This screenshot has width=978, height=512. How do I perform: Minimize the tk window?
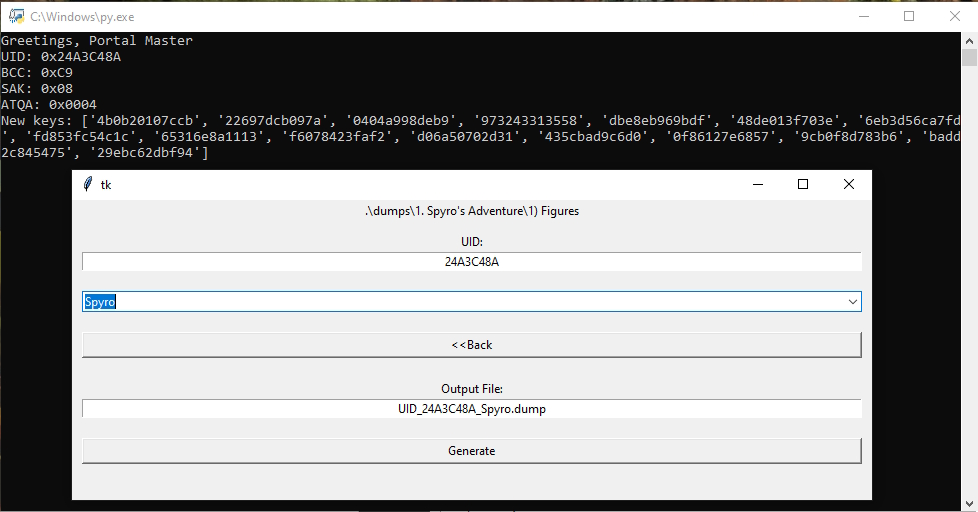coord(758,184)
